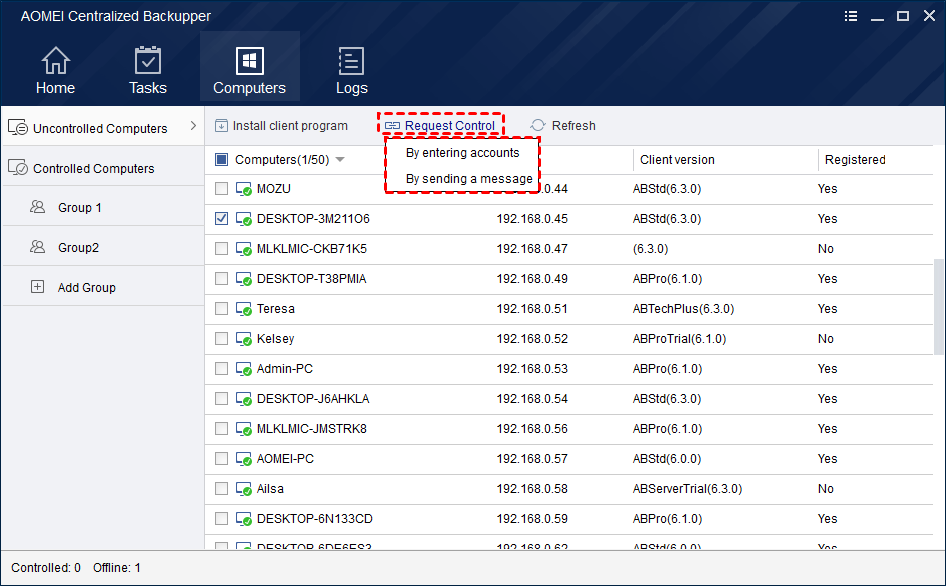Check the DESKTOP-J6AHKLA checkbox
Image resolution: width=946 pixels, height=586 pixels.
click(221, 398)
